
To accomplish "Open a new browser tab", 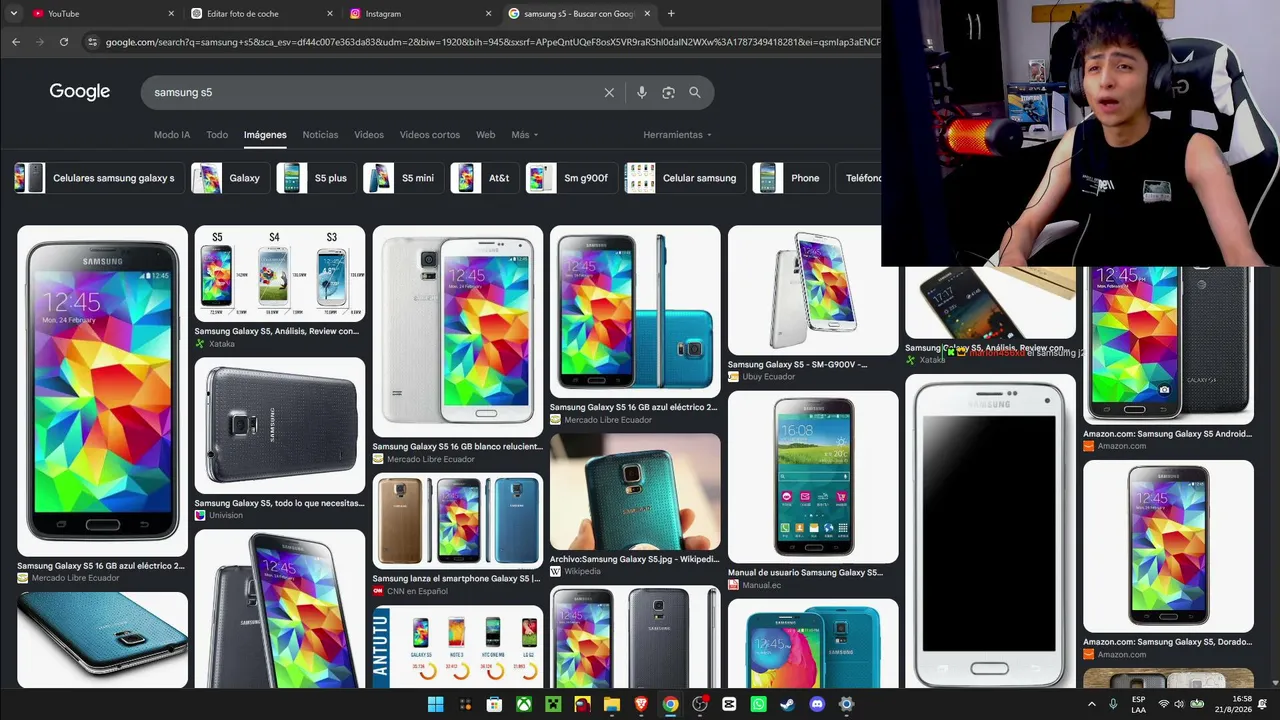I will tap(671, 14).
